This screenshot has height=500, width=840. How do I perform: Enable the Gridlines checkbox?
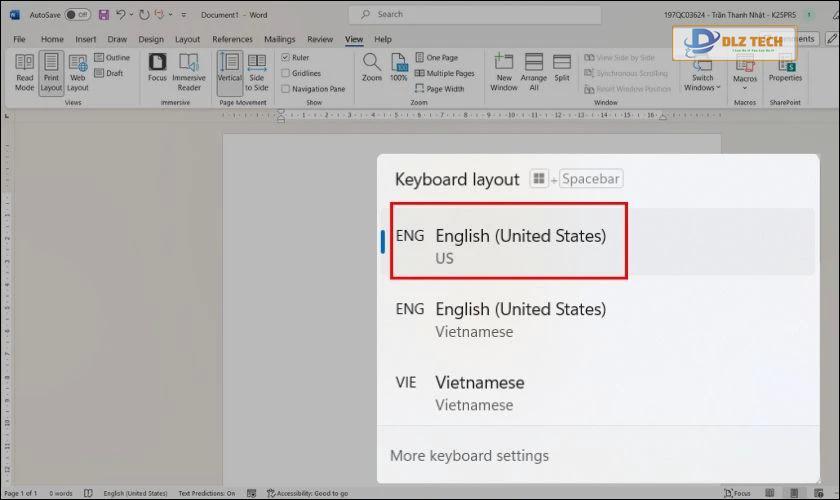pos(286,73)
